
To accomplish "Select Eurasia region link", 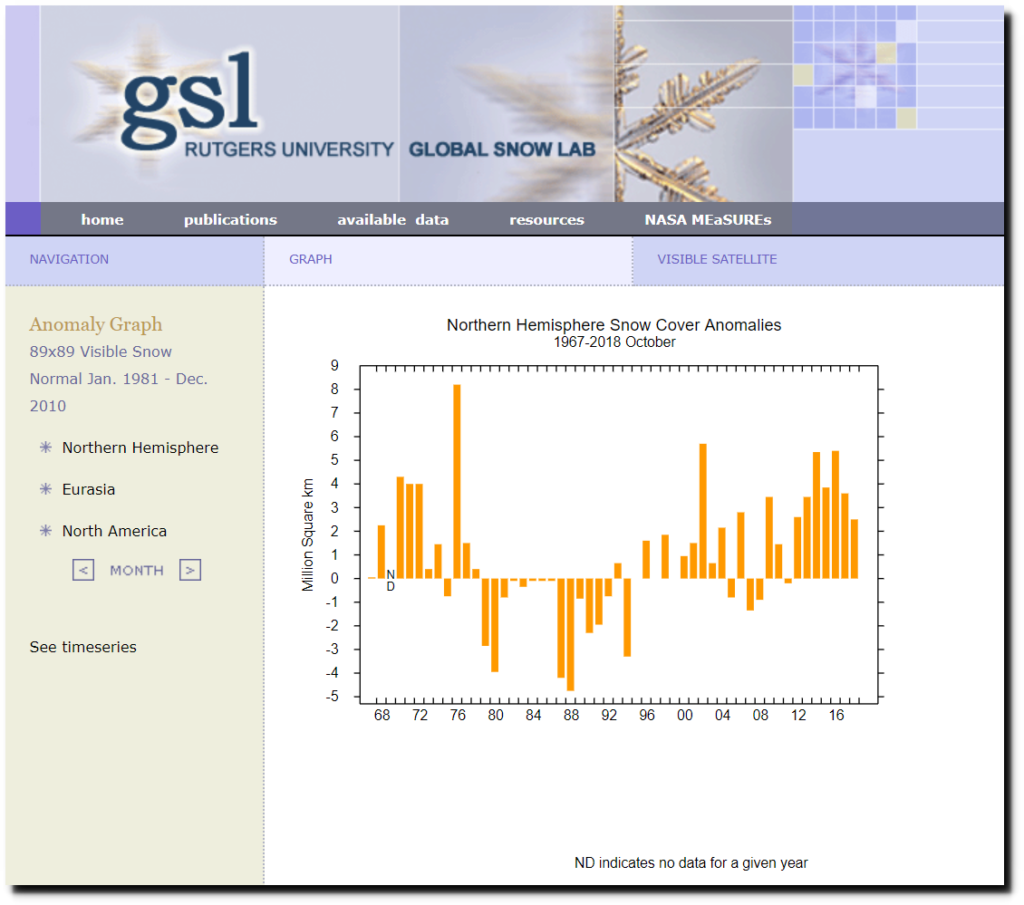I will [x=88, y=489].
